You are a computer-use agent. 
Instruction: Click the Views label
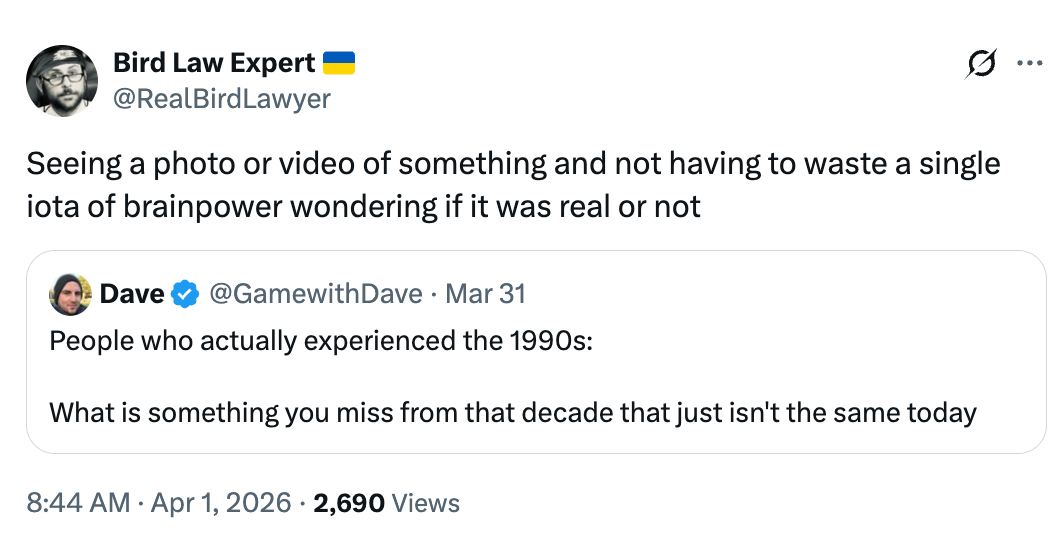tap(426, 503)
